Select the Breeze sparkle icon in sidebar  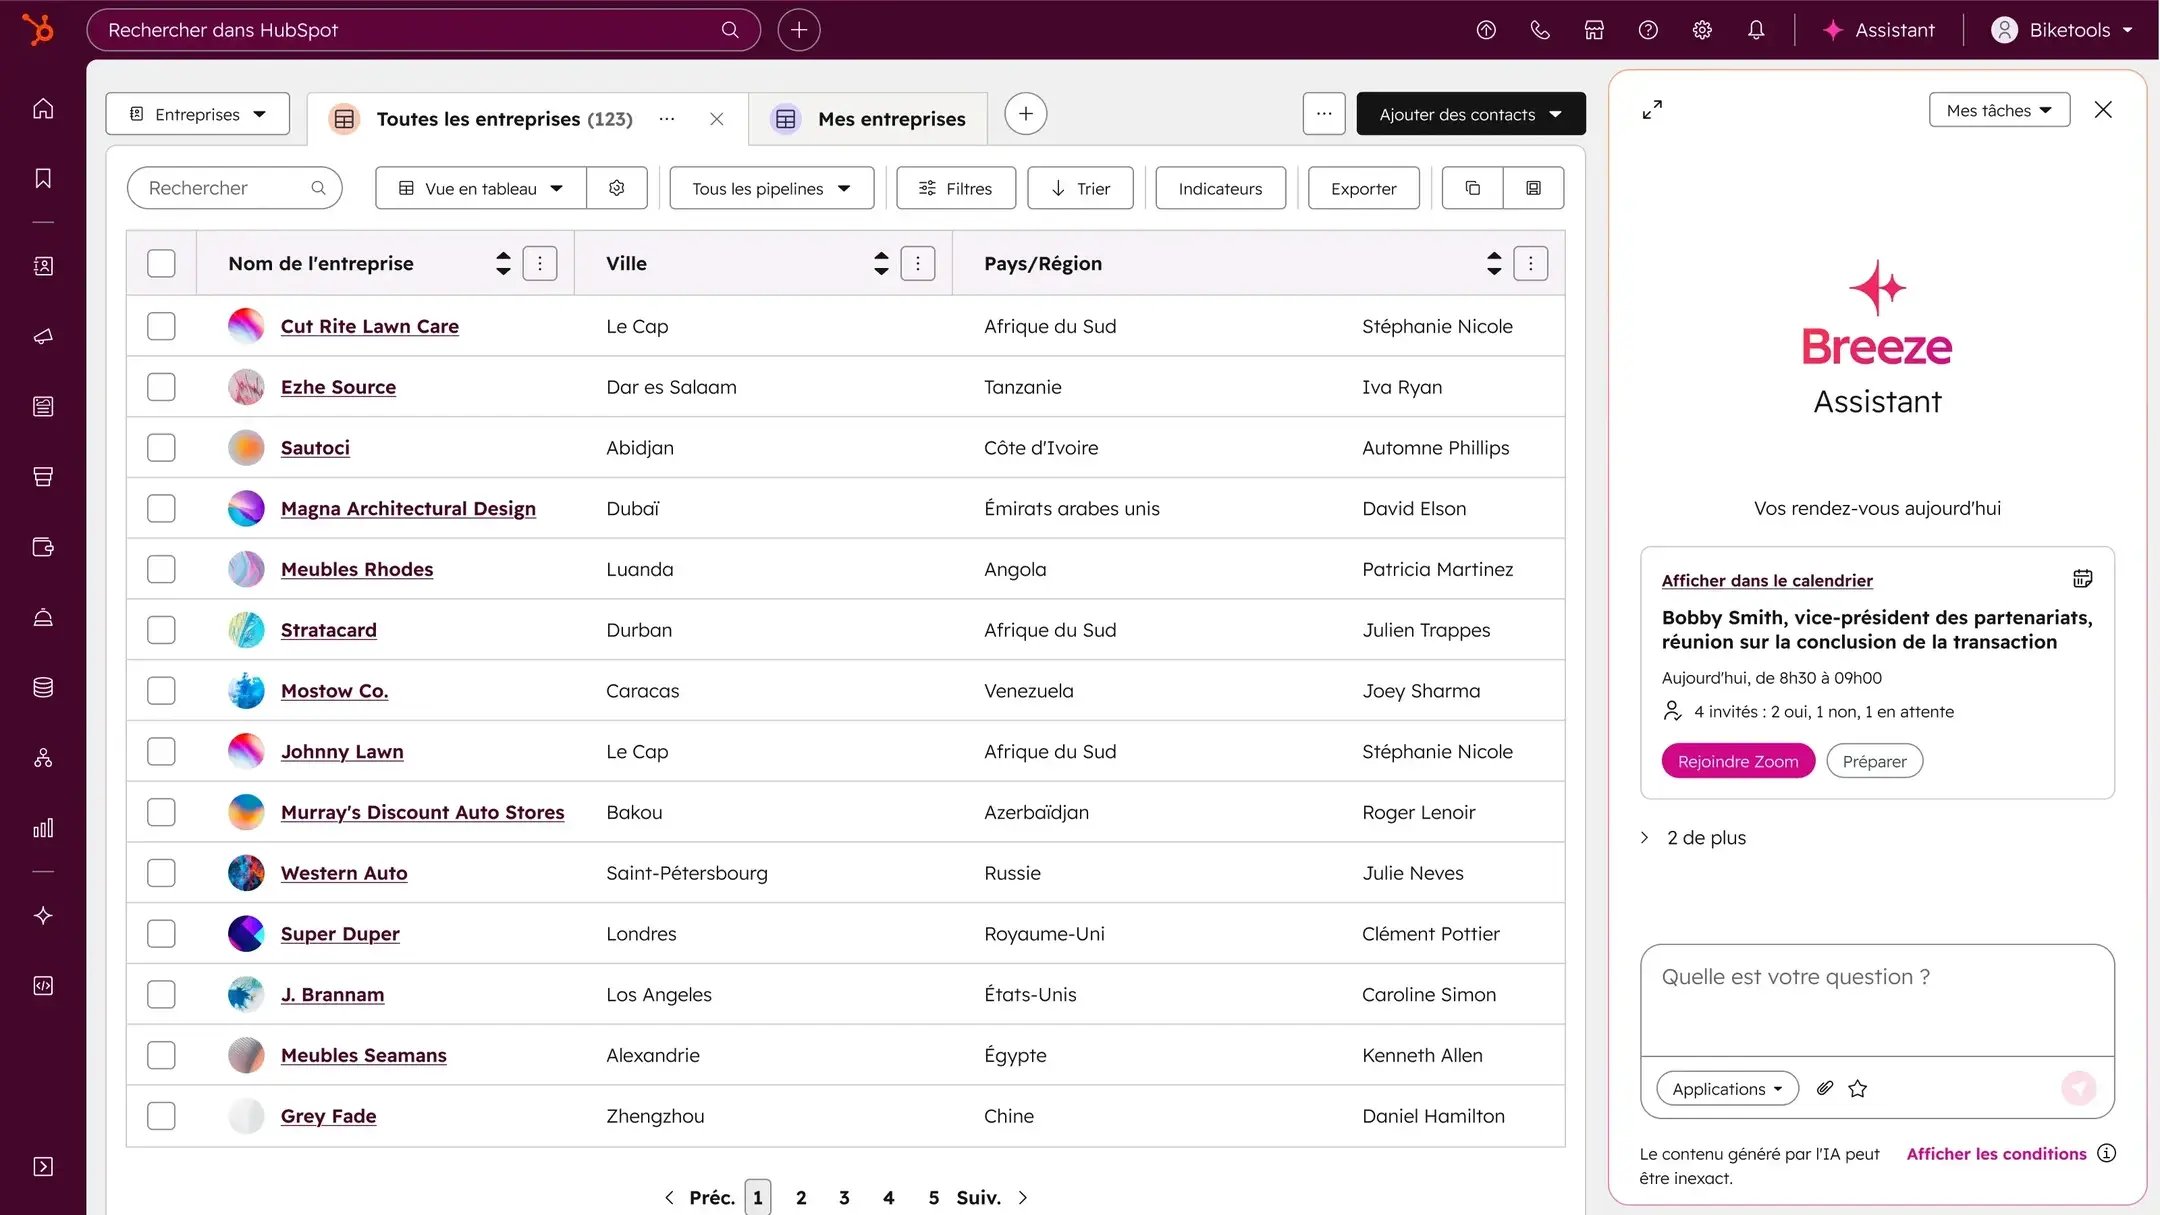pyautogui.click(x=43, y=915)
